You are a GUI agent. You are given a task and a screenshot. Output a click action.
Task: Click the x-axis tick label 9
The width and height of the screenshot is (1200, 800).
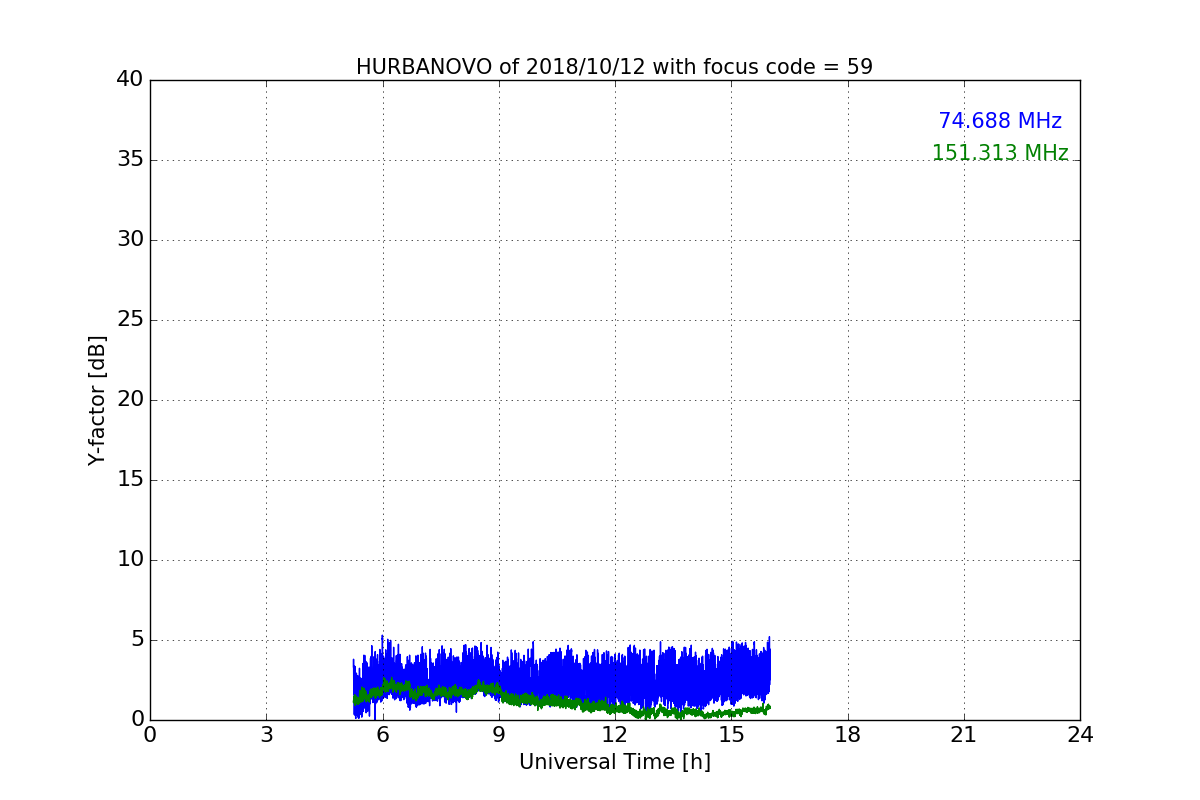pos(499,735)
